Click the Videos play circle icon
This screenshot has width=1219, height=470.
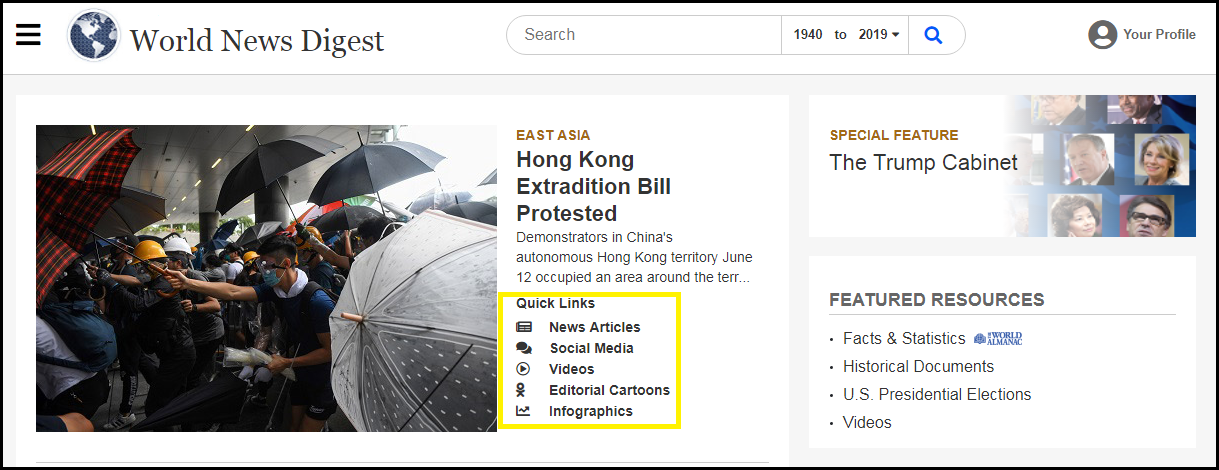(524, 369)
